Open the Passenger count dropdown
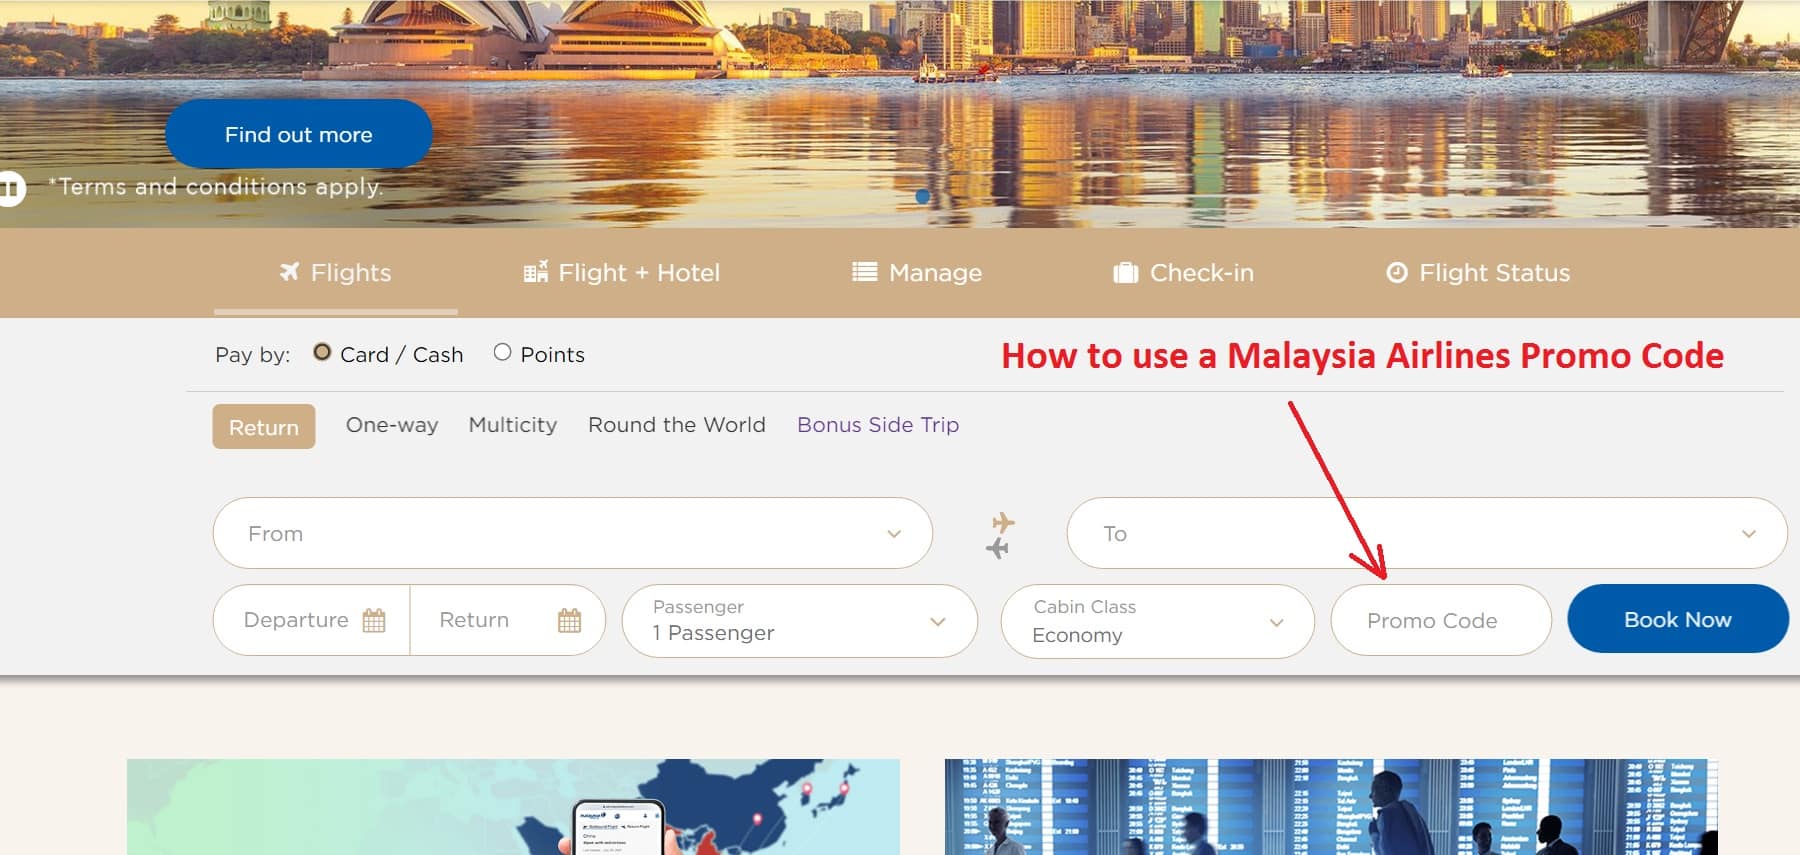The height and width of the screenshot is (855, 1800). pyautogui.click(x=800, y=621)
